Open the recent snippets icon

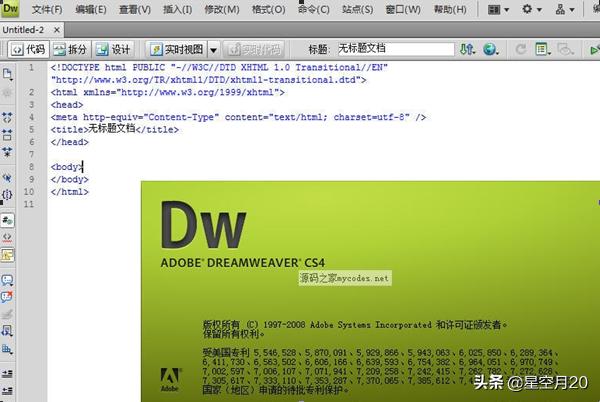pyautogui.click(x=7, y=331)
